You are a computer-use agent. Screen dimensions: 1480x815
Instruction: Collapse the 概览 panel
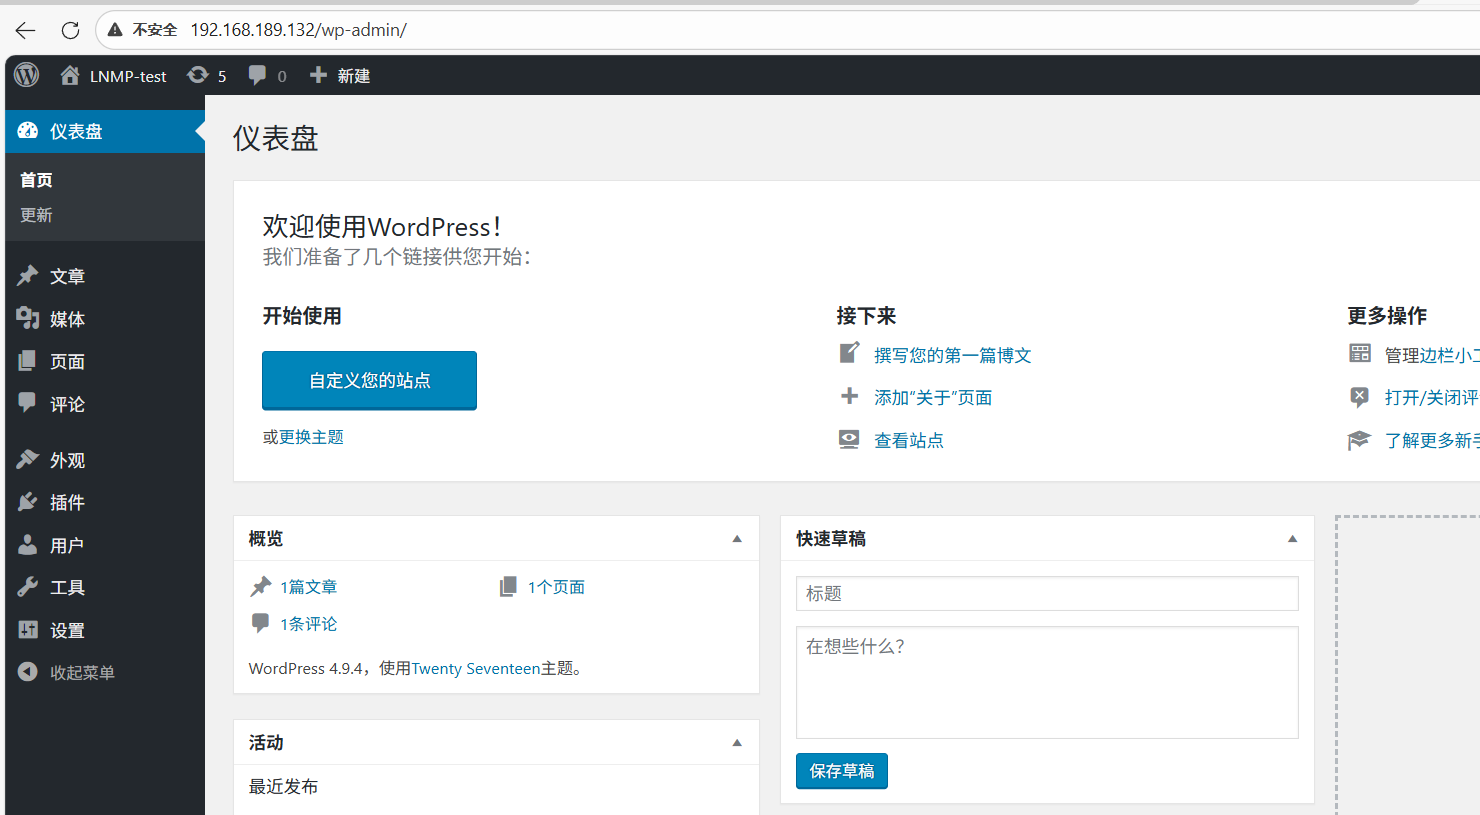tap(737, 539)
